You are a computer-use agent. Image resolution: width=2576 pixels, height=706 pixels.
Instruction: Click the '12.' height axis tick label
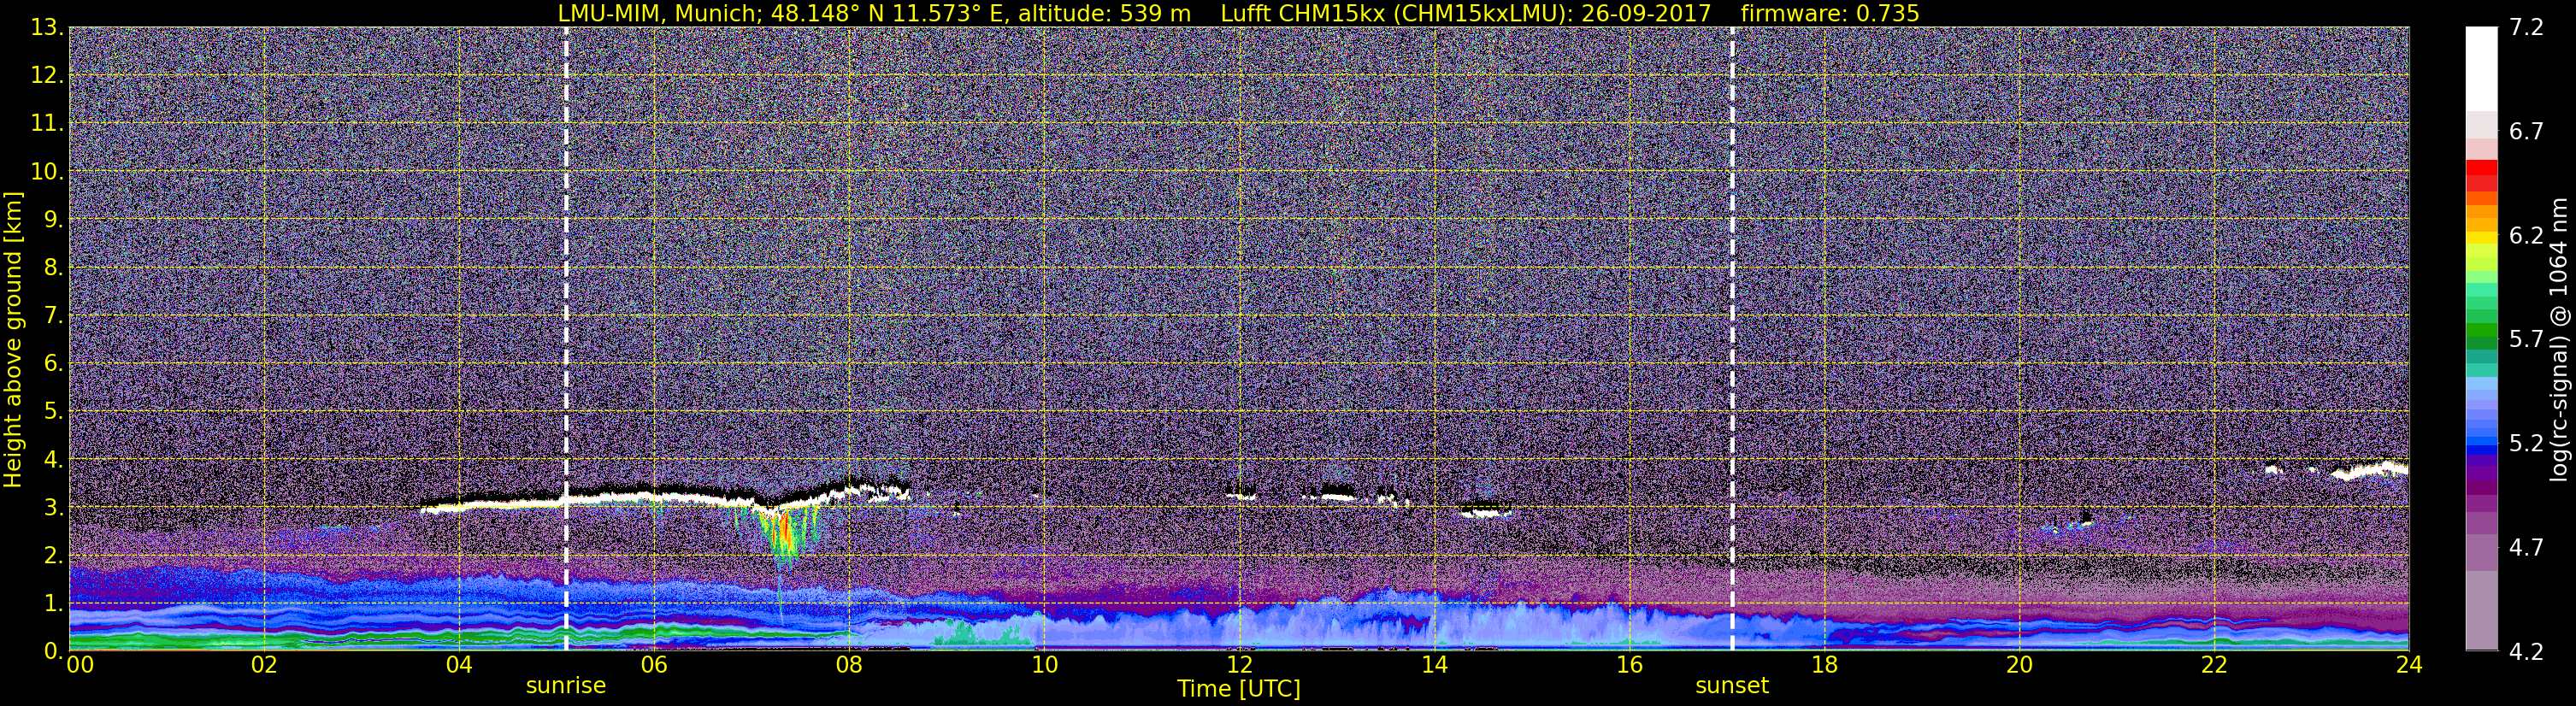[47, 75]
